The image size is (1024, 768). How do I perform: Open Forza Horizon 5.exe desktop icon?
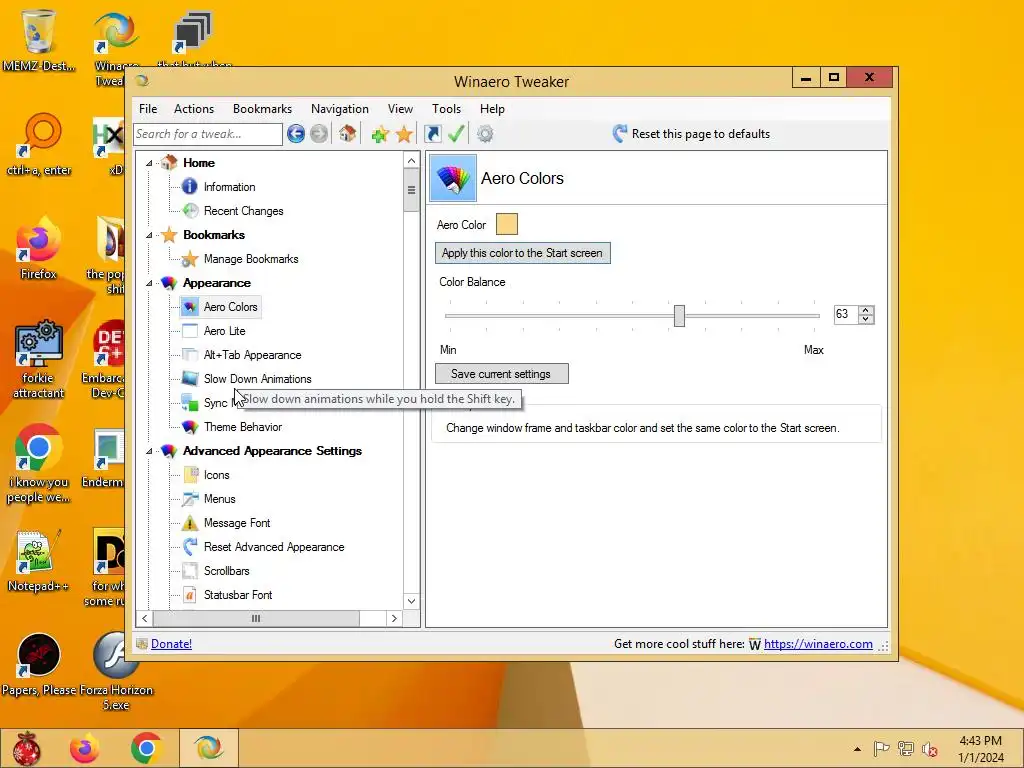pyautogui.click(x=116, y=671)
